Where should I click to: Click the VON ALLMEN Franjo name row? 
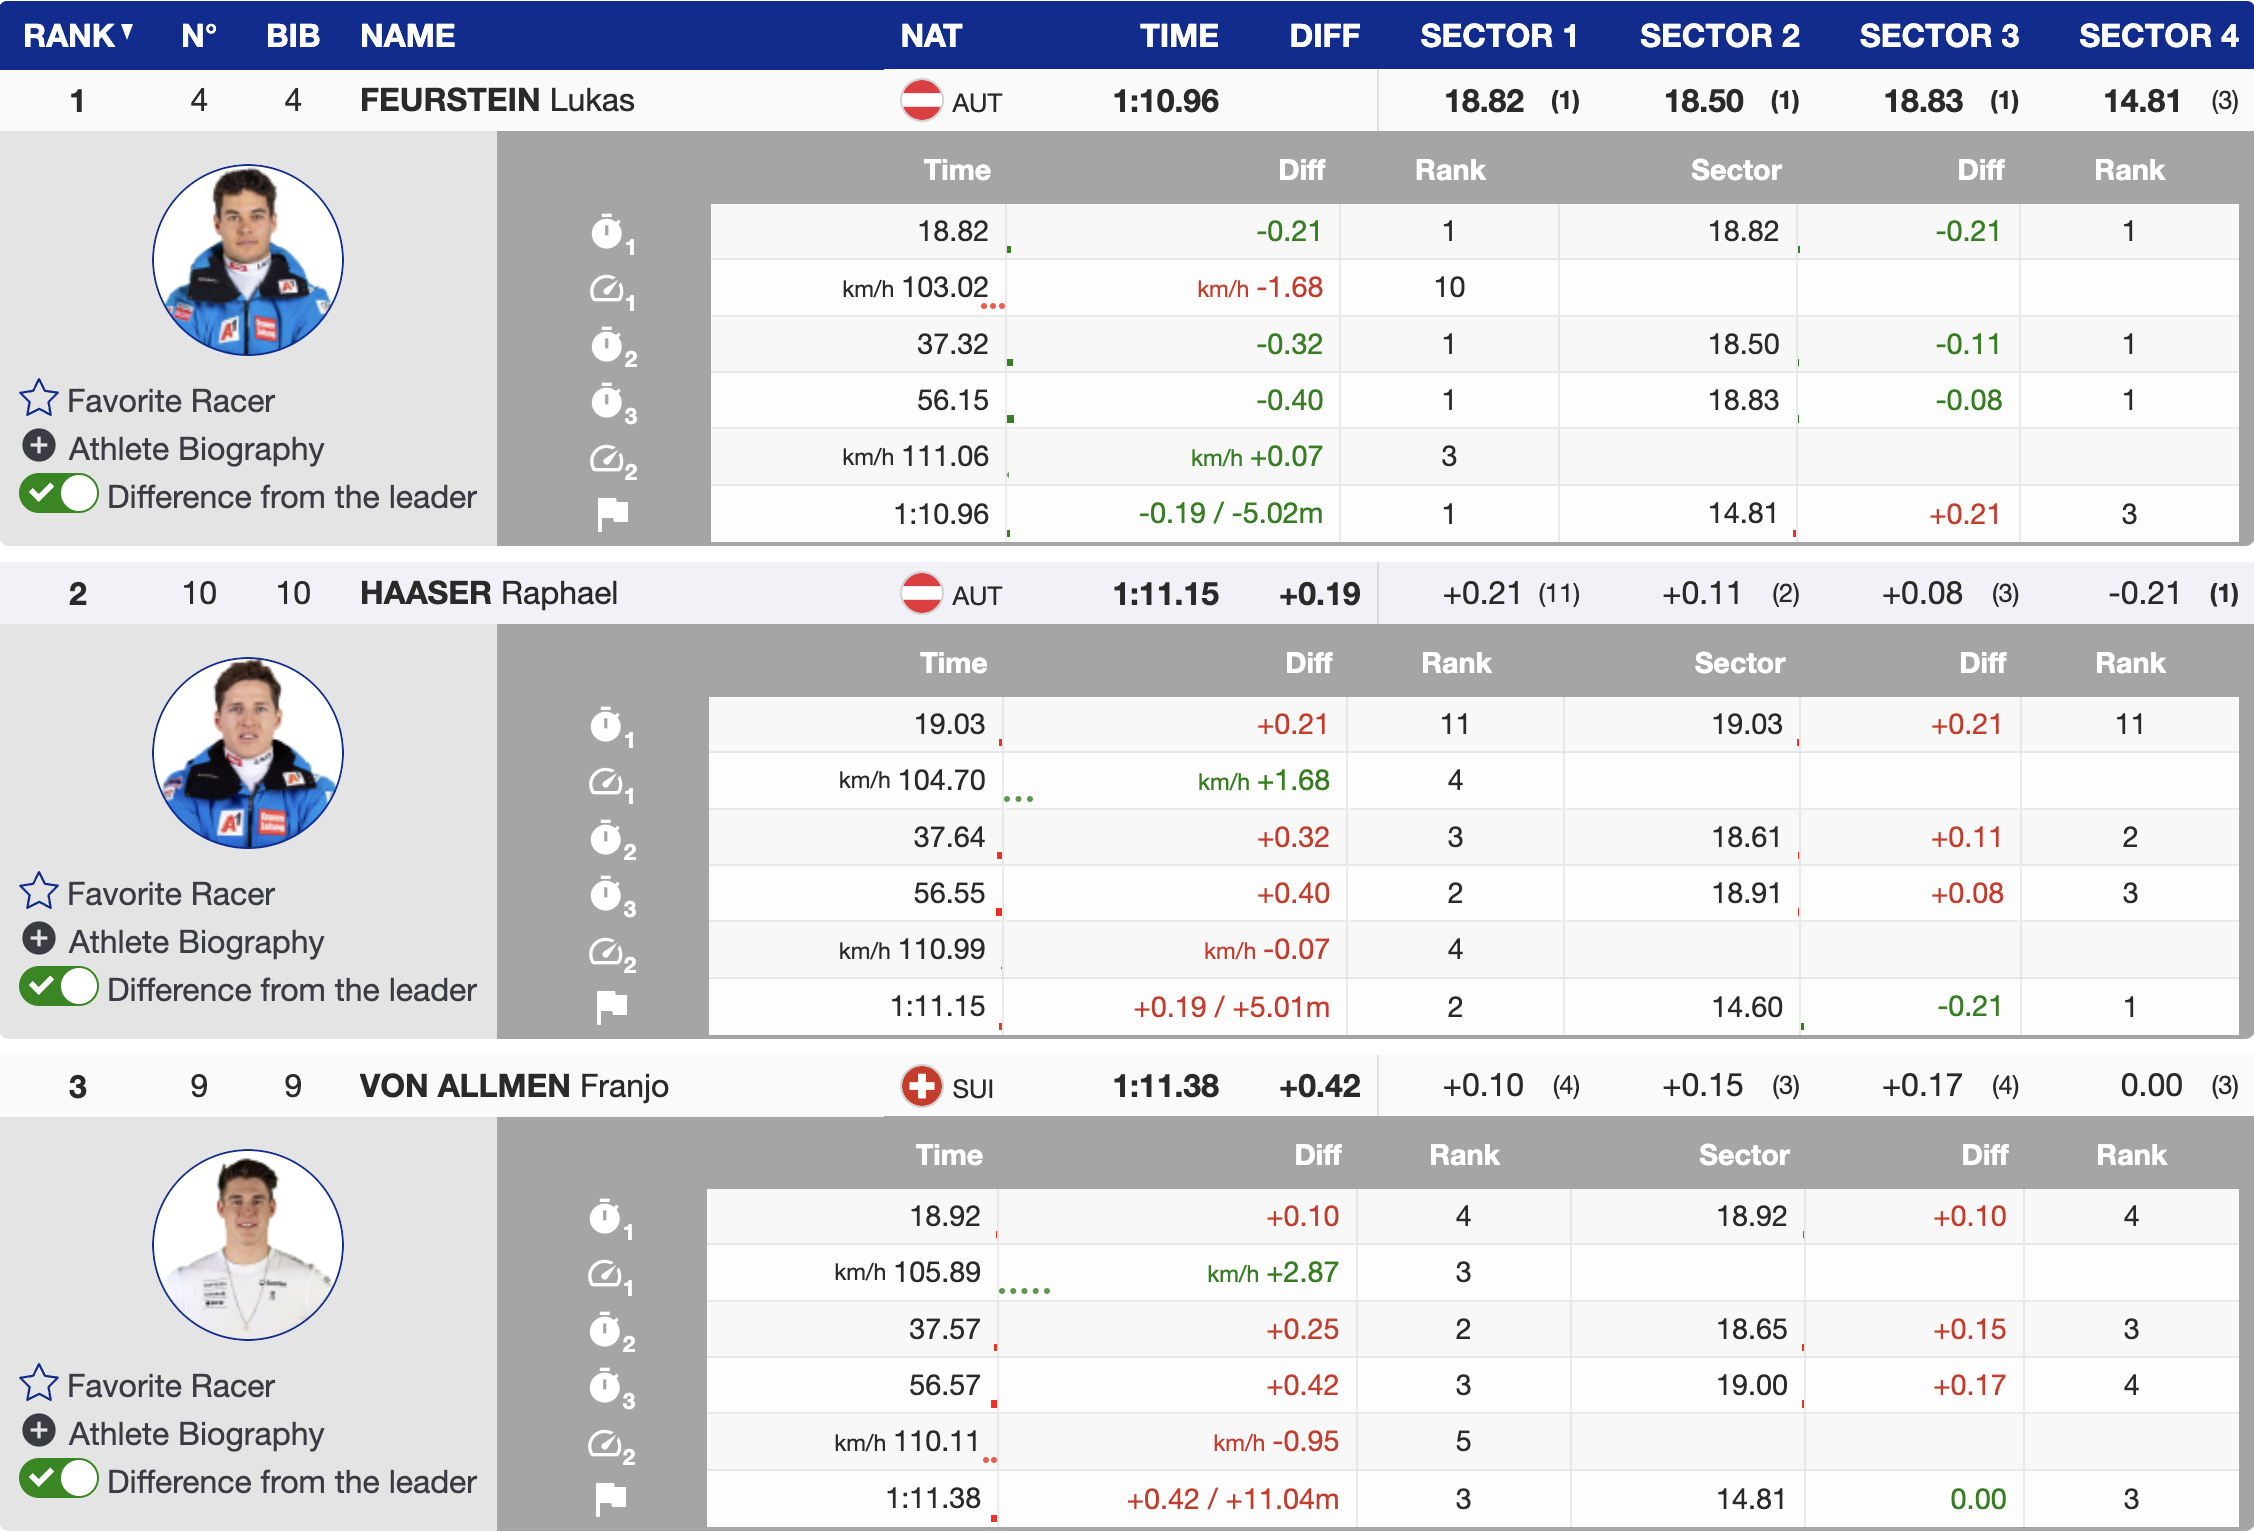pyautogui.click(x=514, y=1086)
